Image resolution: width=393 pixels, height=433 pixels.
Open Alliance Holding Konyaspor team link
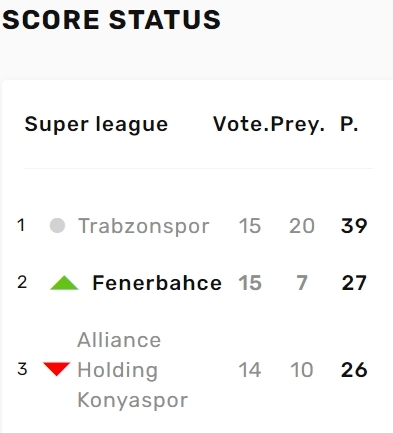click(132, 370)
